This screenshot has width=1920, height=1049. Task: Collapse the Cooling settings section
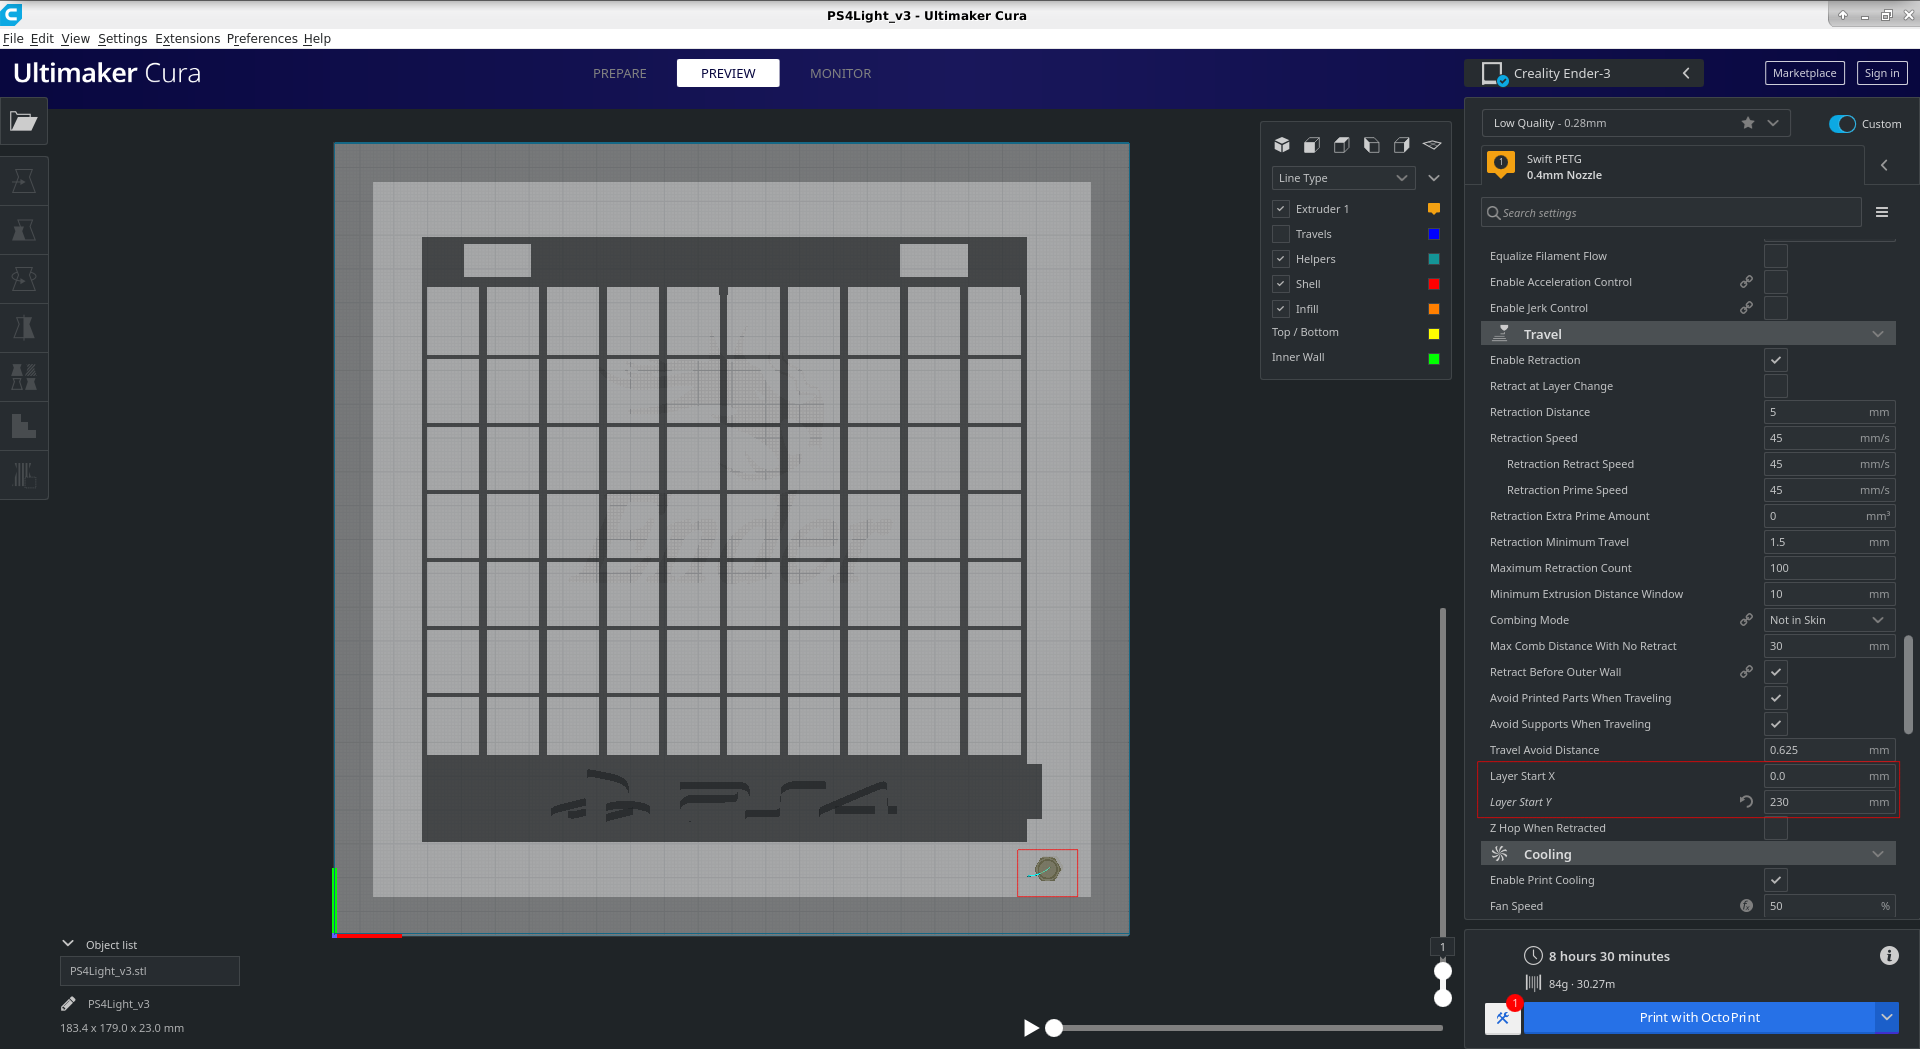pyautogui.click(x=1688, y=854)
